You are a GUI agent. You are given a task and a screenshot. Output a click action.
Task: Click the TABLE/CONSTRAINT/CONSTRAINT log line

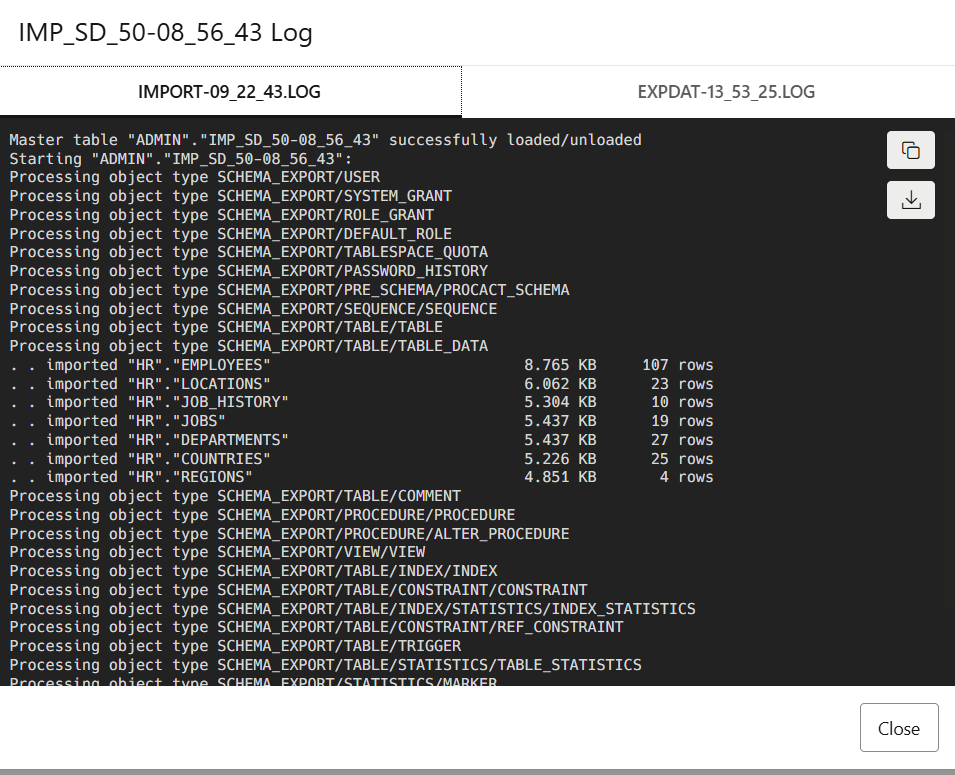[298, 590]
